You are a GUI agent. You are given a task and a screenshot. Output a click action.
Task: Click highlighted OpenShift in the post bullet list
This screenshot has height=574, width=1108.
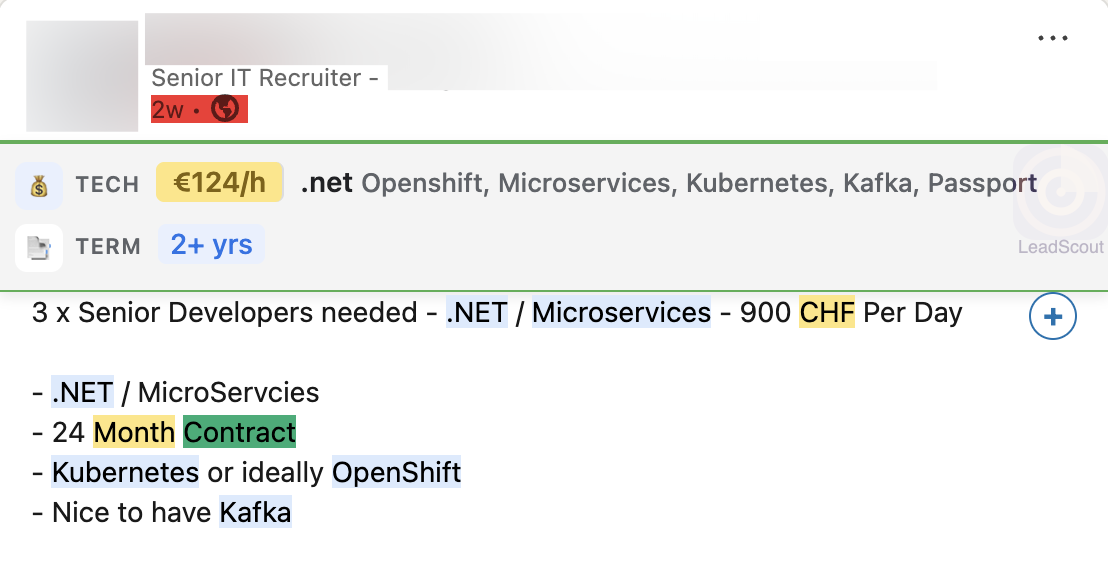396,472
